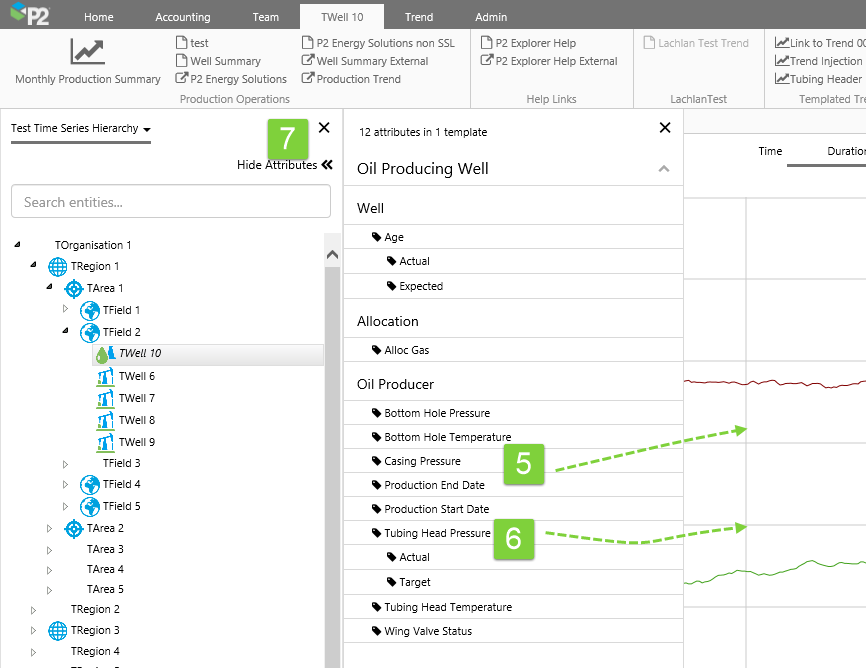Open the P2 Explorer Help link

[x=535, y=43]
